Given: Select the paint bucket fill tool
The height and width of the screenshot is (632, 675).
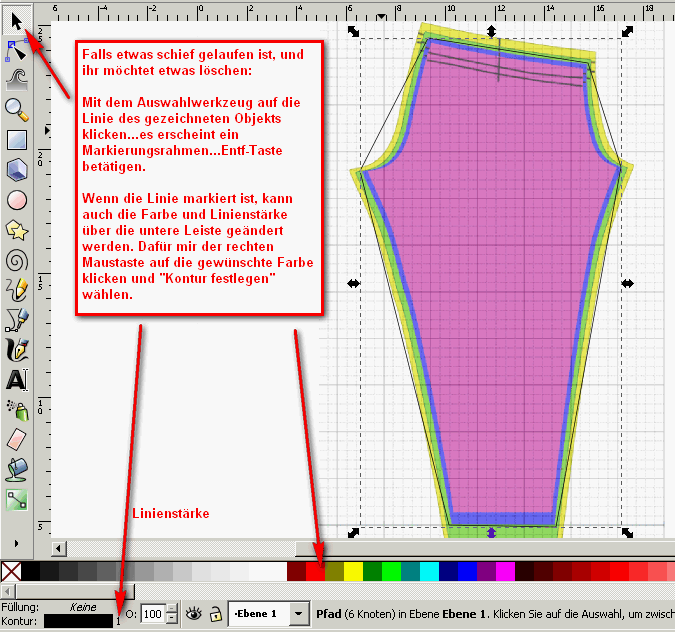Looking at the screenshot, I should (16, 468).
